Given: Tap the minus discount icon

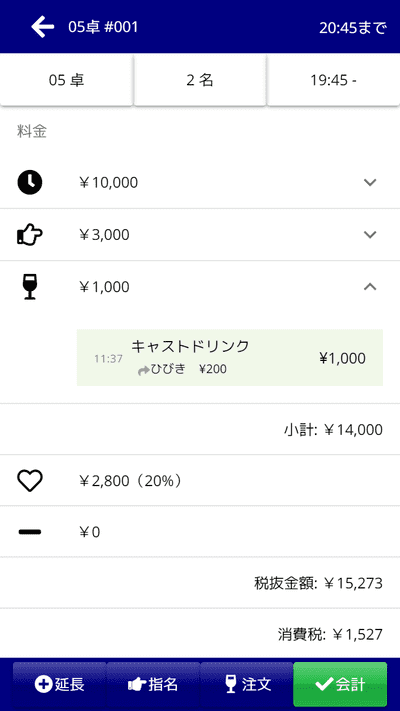Looking at the screenshot, I should tap(30, 532).
